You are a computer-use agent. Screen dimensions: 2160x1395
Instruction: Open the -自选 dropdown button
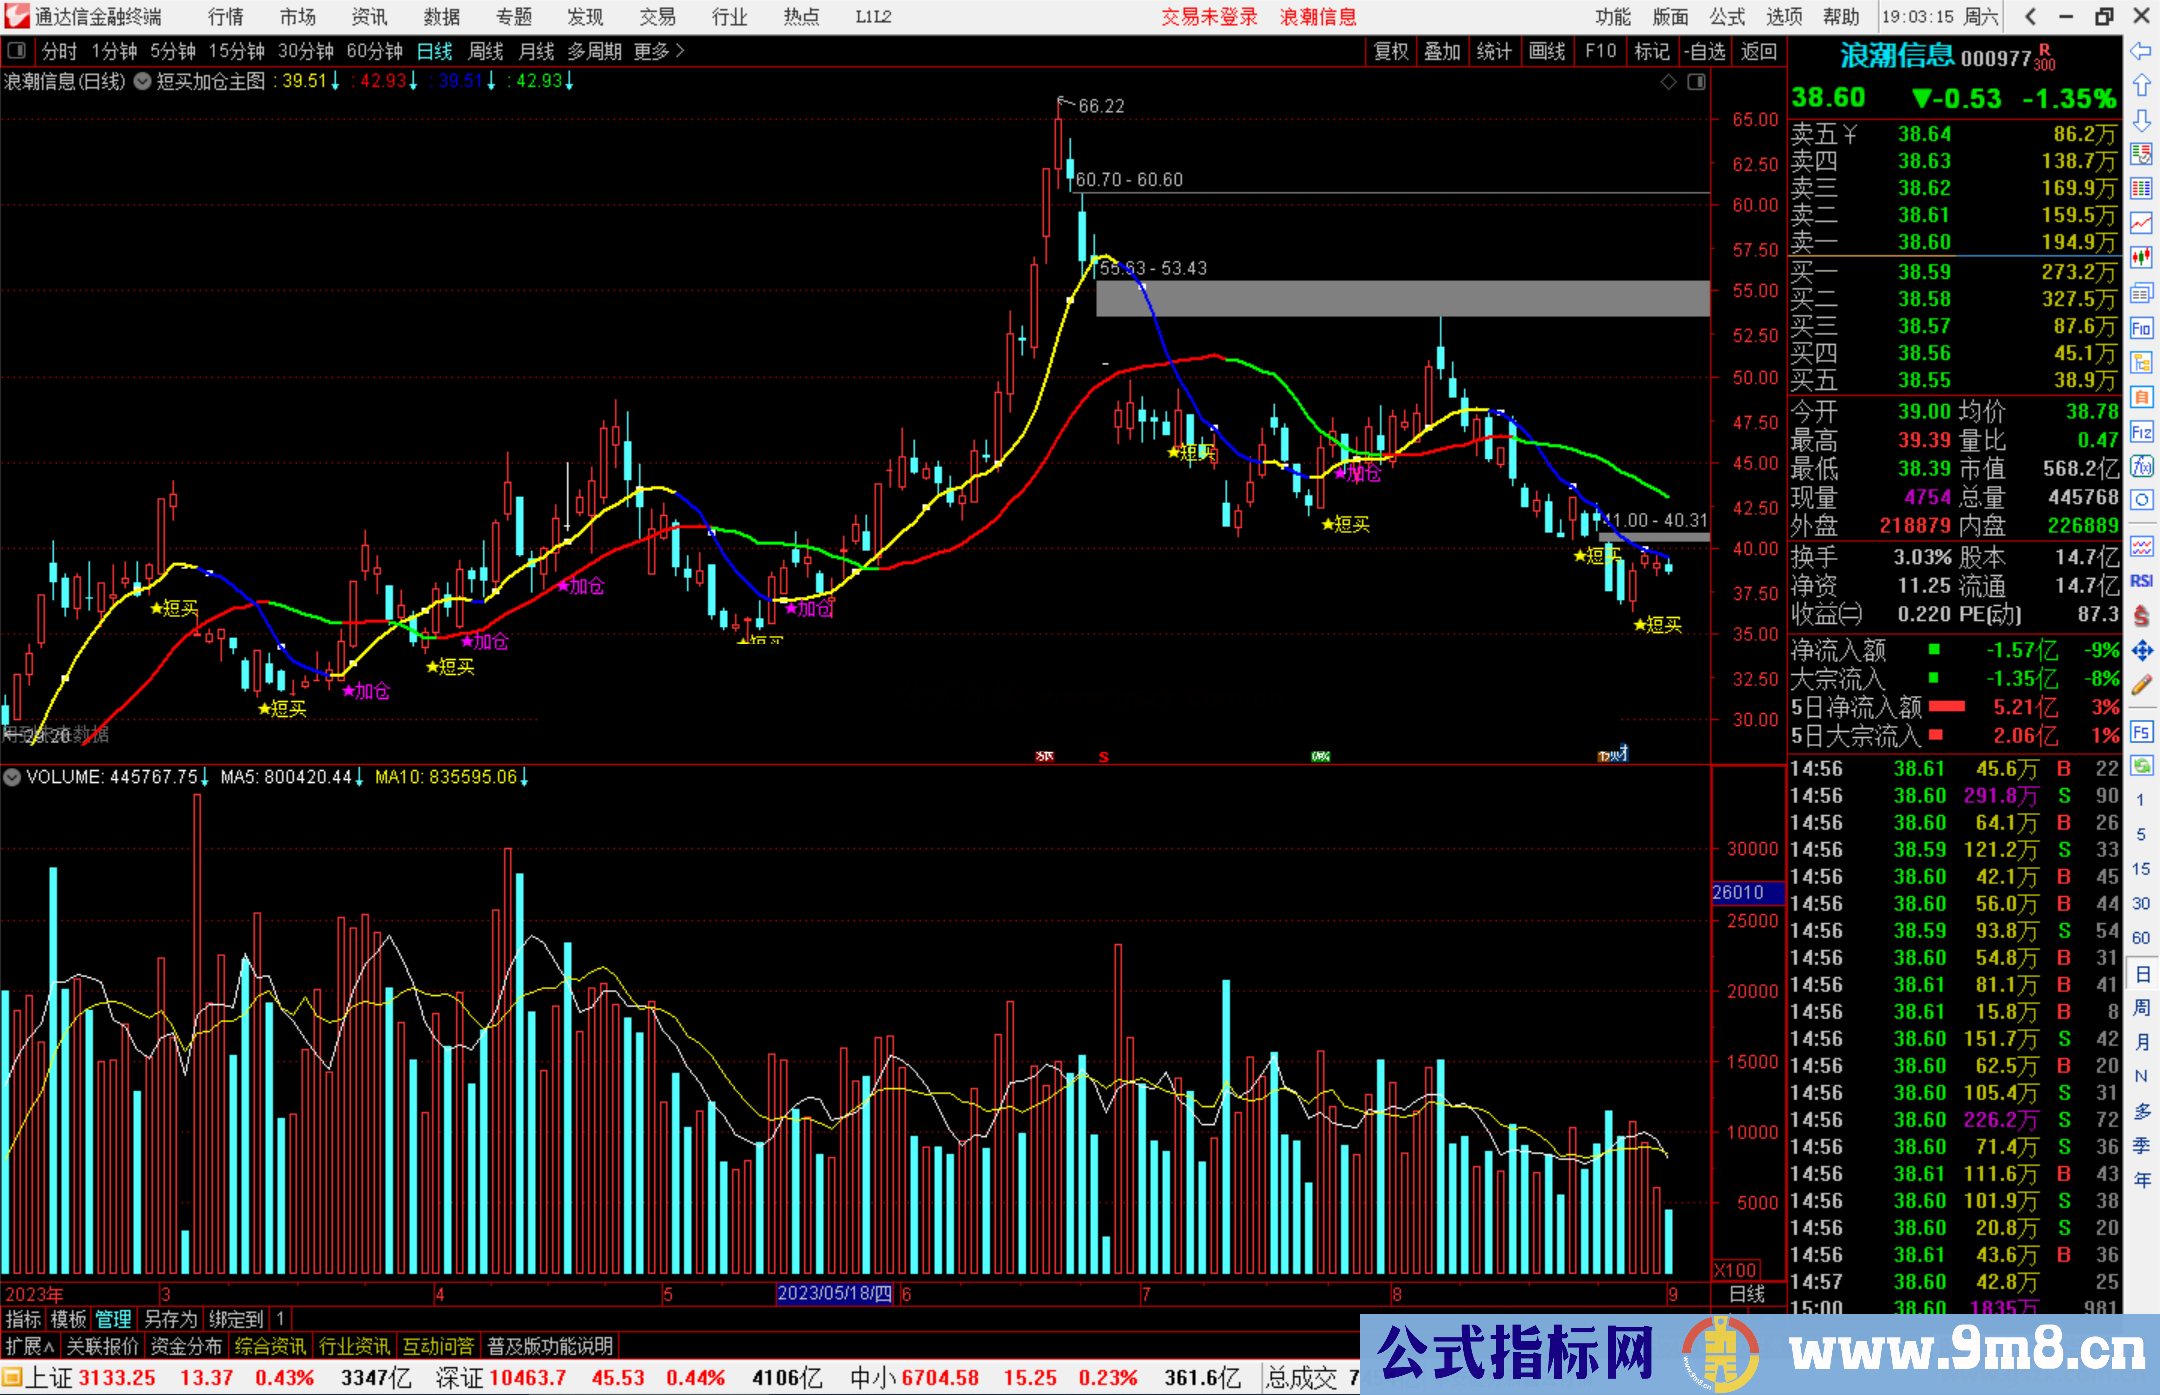(1705, 51)
